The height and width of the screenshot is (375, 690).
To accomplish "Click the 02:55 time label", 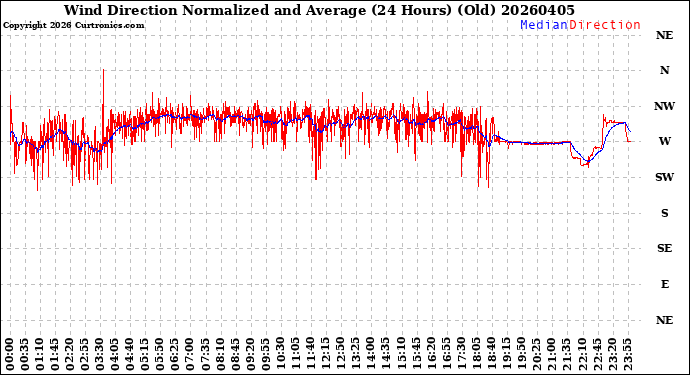I will click(x=85, y=354).
